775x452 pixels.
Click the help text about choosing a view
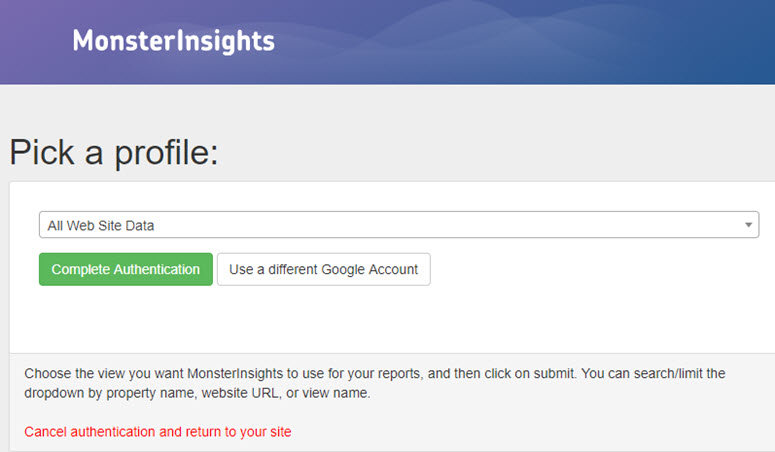tap(374, 373)
